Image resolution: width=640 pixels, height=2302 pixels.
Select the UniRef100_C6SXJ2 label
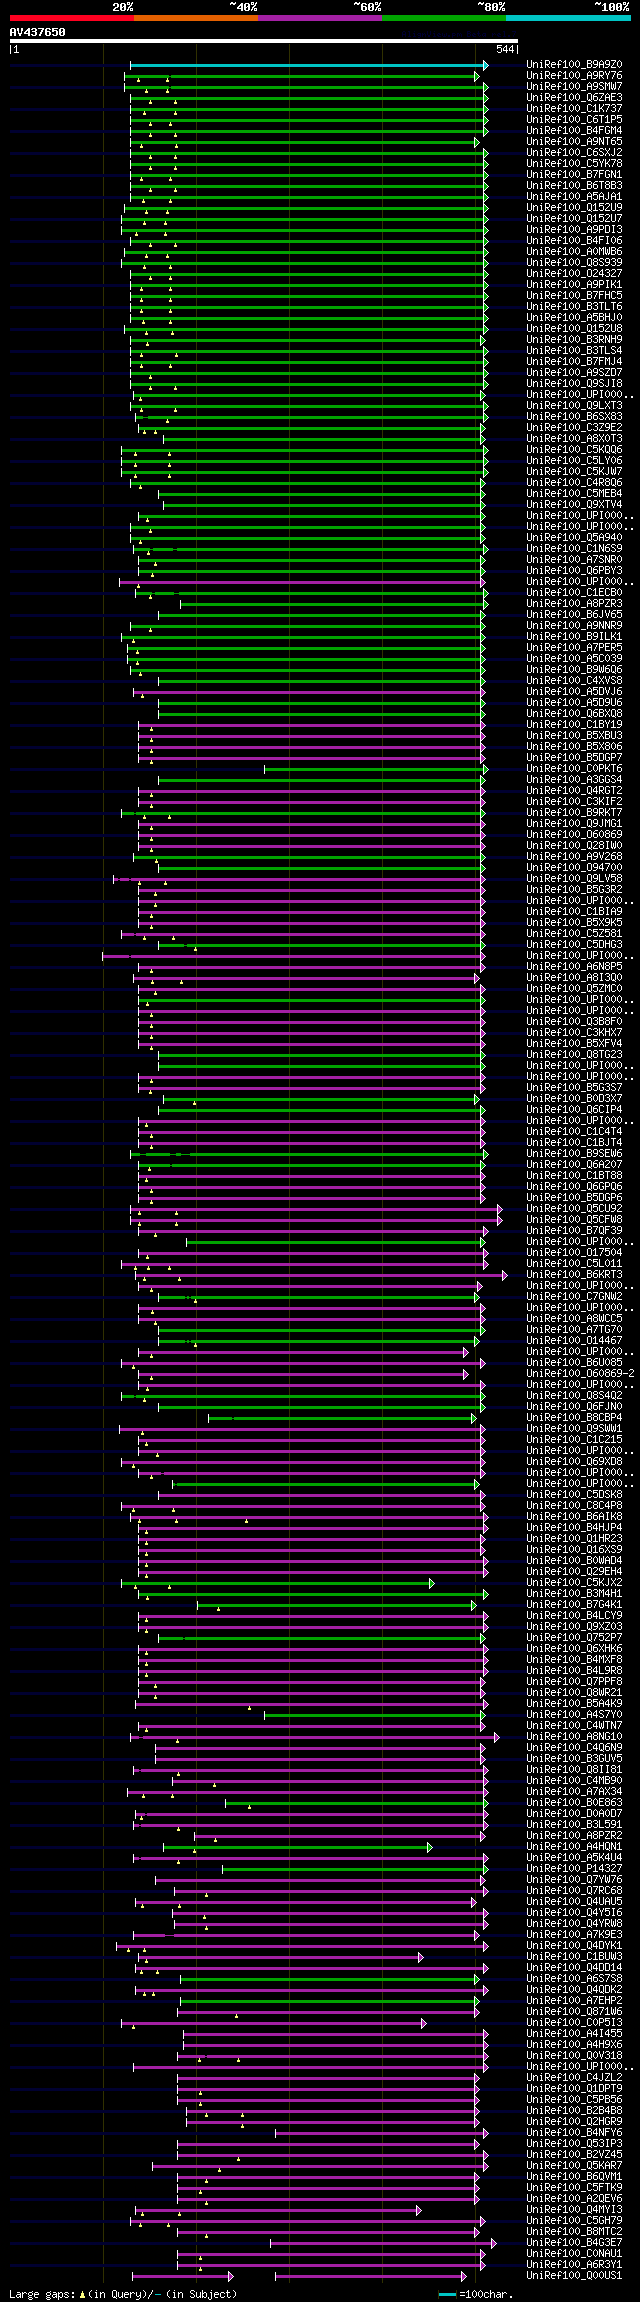[x=574, y=153]
